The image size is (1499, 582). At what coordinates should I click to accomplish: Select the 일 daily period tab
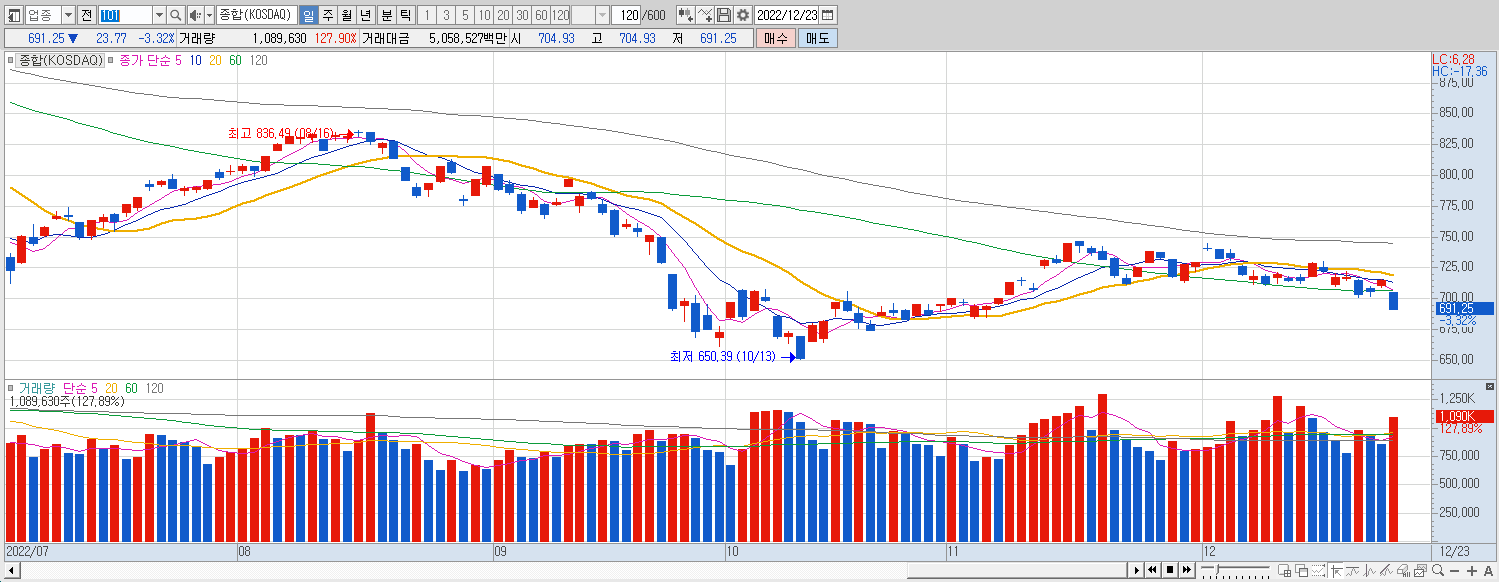point(307,15)
